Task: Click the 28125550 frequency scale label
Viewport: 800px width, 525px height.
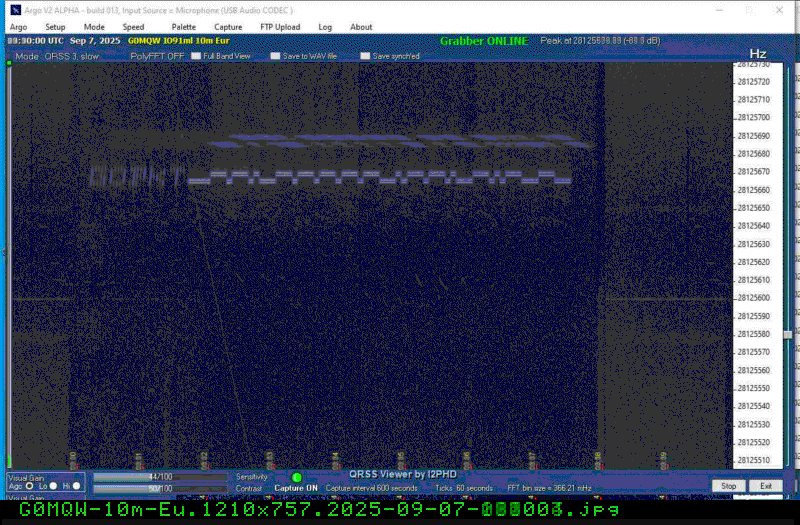Action: click(754, 388)
